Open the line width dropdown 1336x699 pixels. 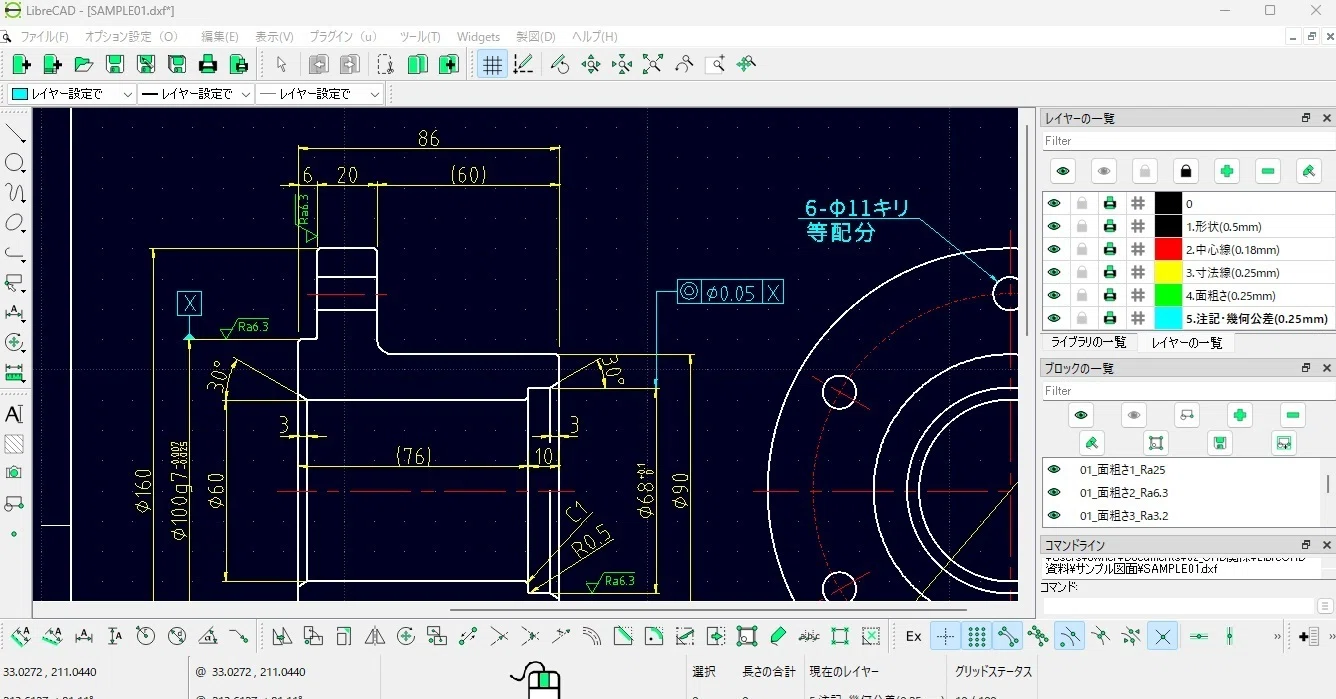click(197, 94)
